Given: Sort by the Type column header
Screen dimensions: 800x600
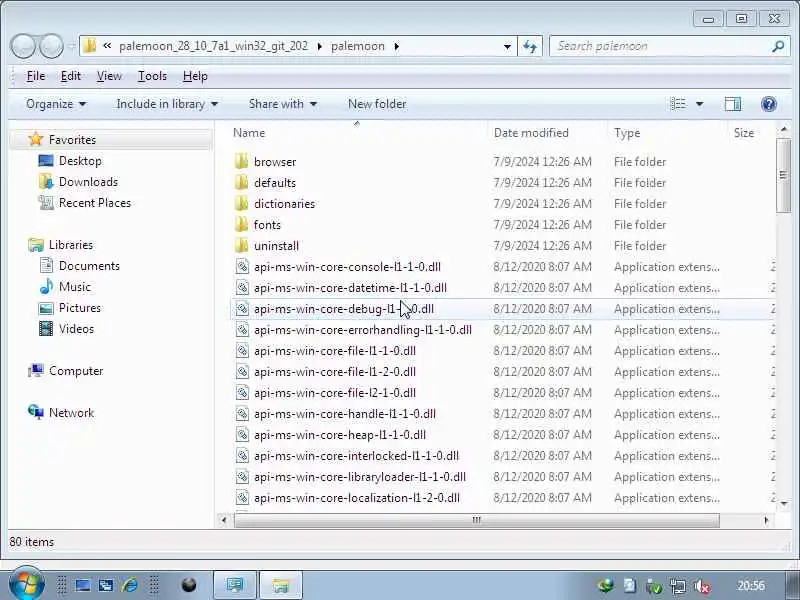Looking at the screenshot, I should [x=667, y=133].
